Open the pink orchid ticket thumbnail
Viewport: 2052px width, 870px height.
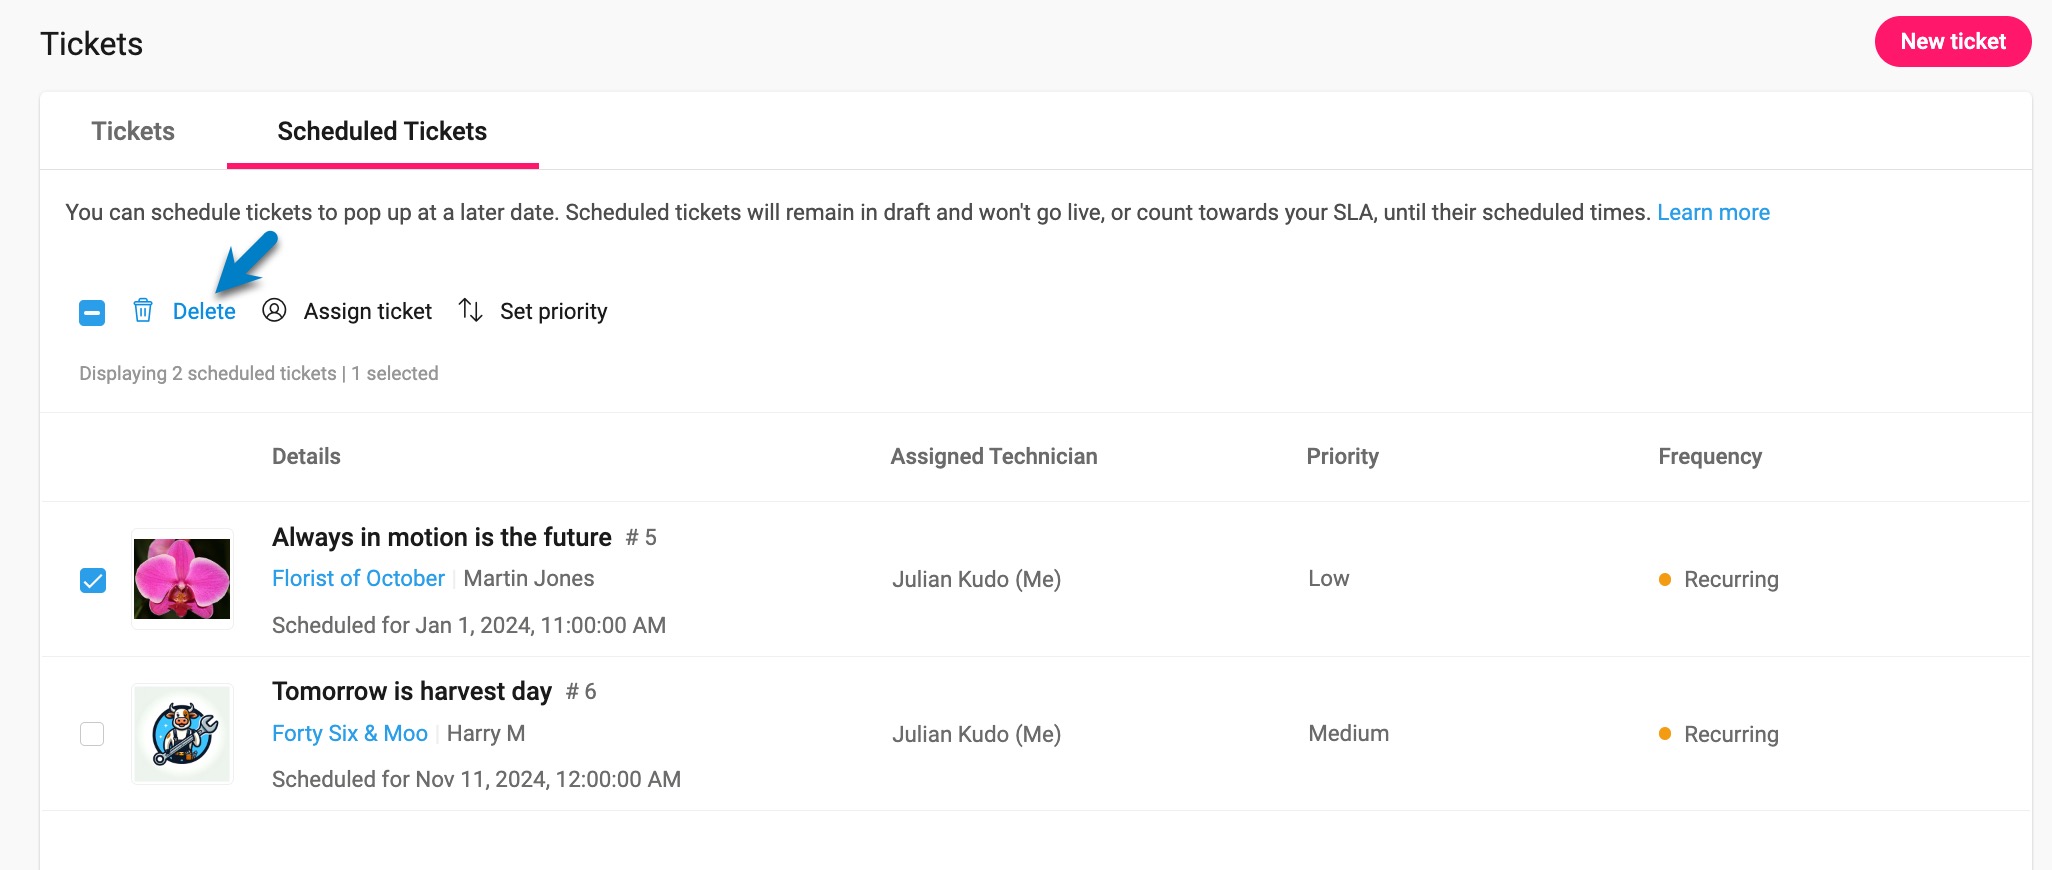[182, 579]
